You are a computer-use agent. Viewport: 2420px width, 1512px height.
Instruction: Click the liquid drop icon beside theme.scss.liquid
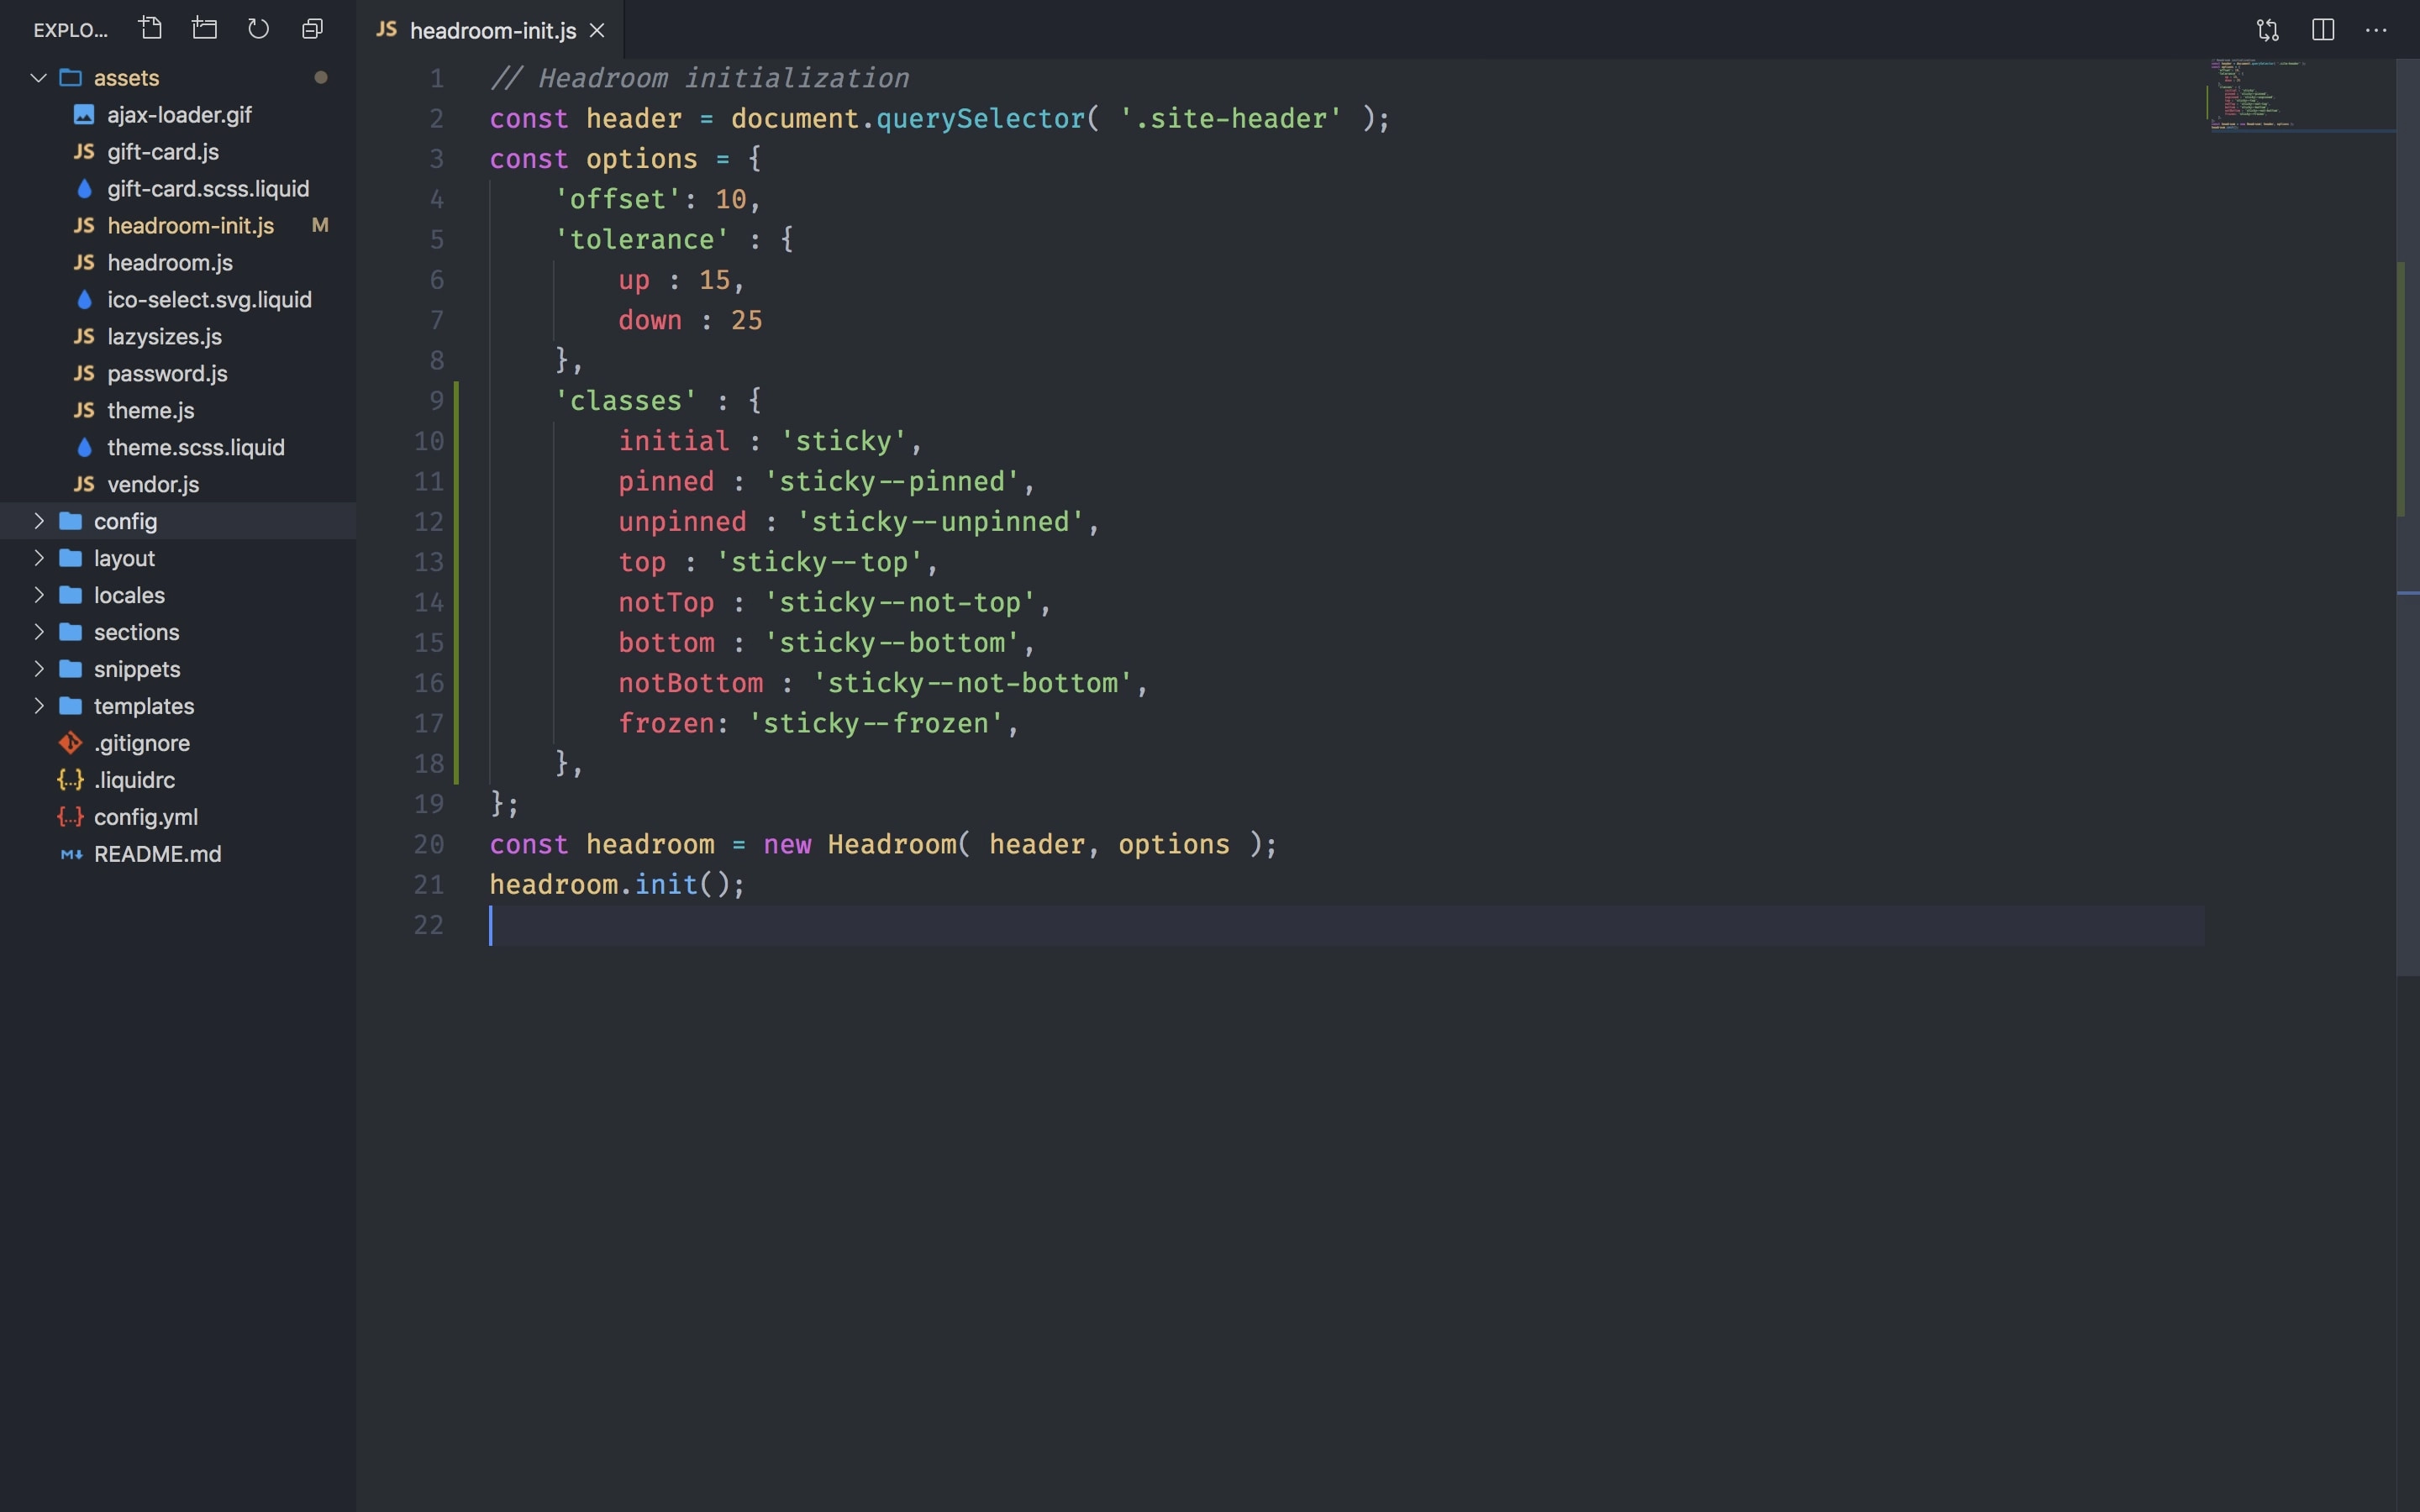[84, 447]
